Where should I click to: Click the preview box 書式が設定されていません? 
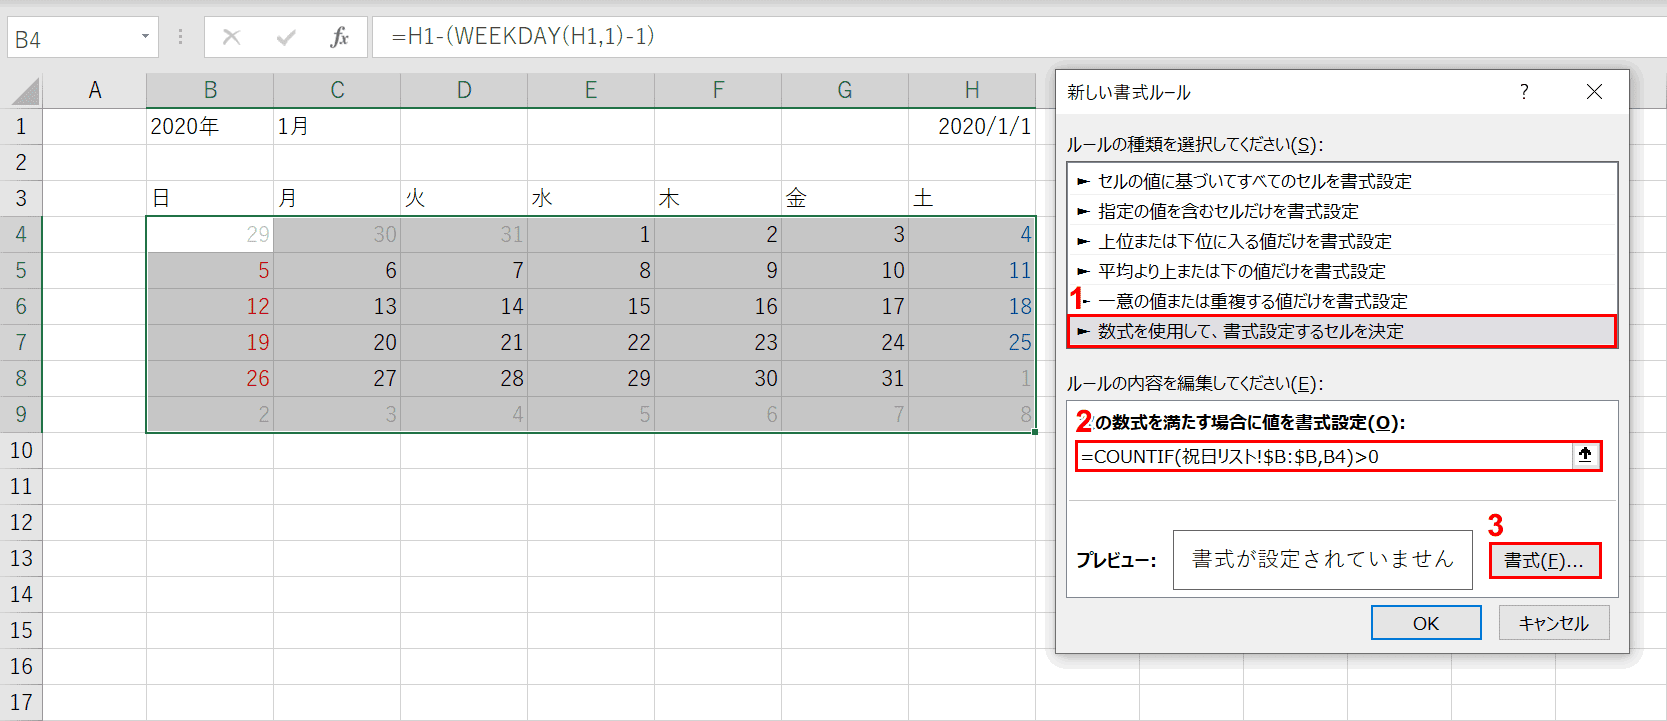[1322, 560]
